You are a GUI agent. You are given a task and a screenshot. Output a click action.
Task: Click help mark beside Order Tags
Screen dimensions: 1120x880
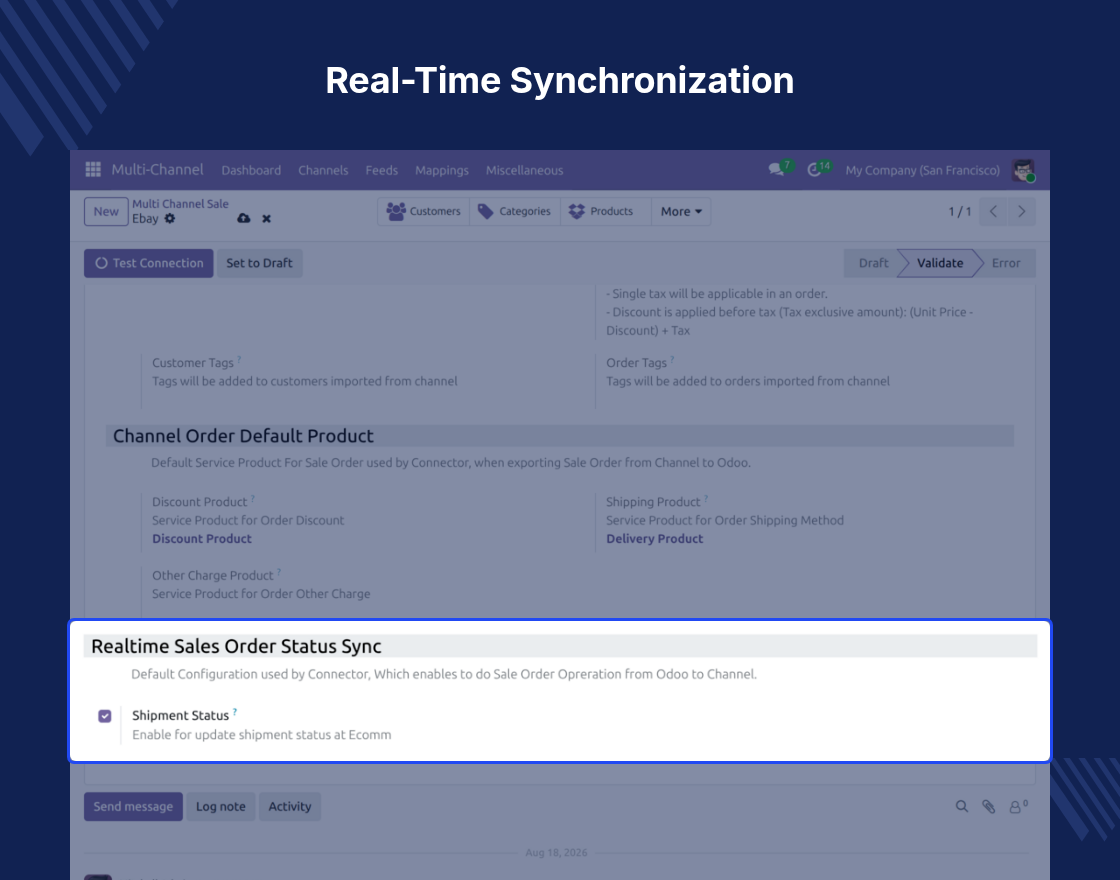(672, 359)
